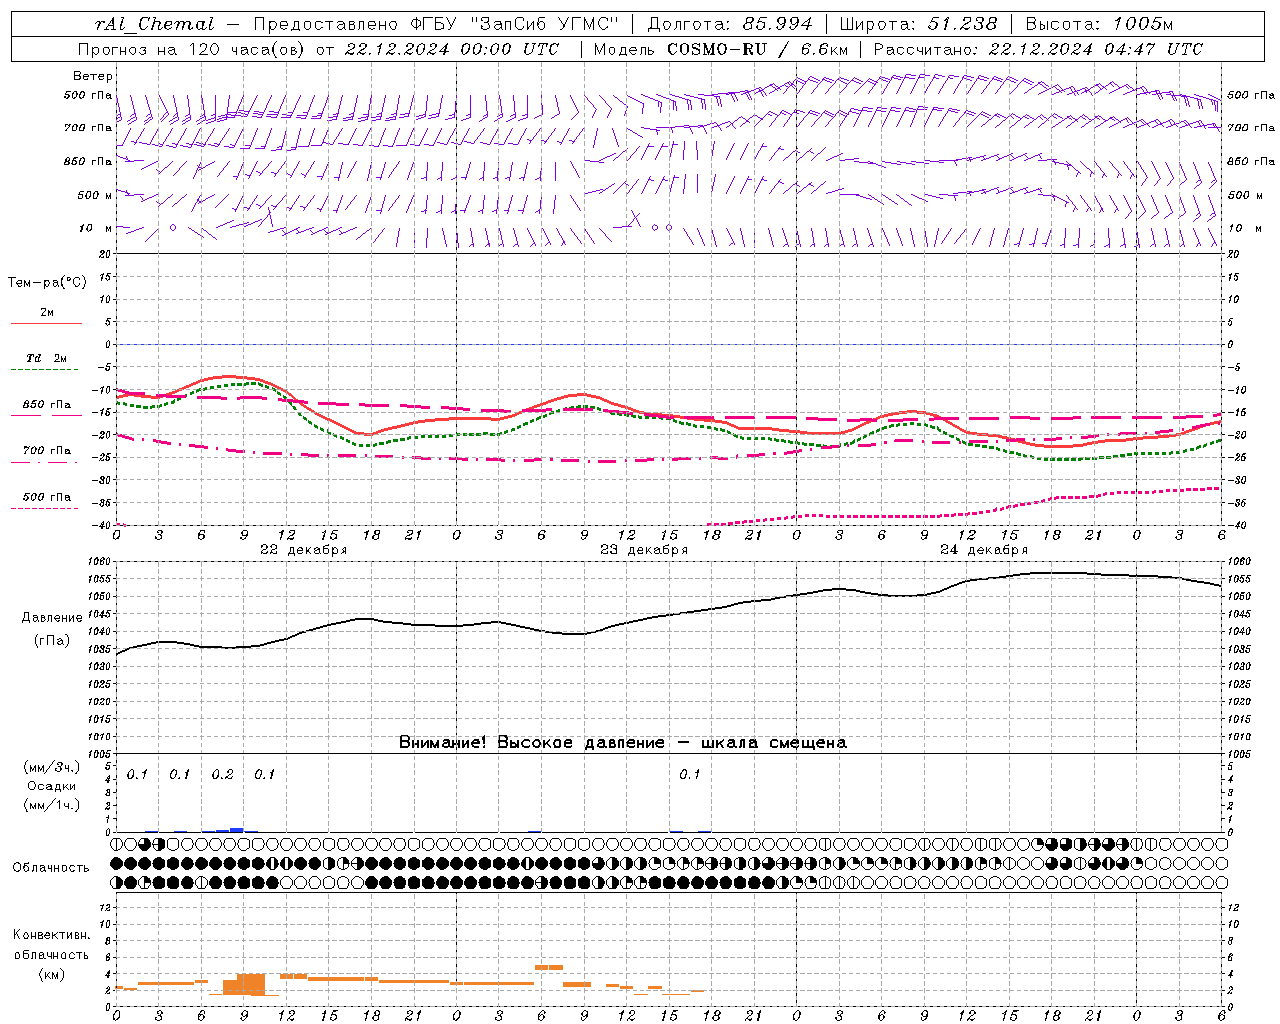
Task: Click the '850 гПа' temperature legend entry
Action: pos(47,404)
